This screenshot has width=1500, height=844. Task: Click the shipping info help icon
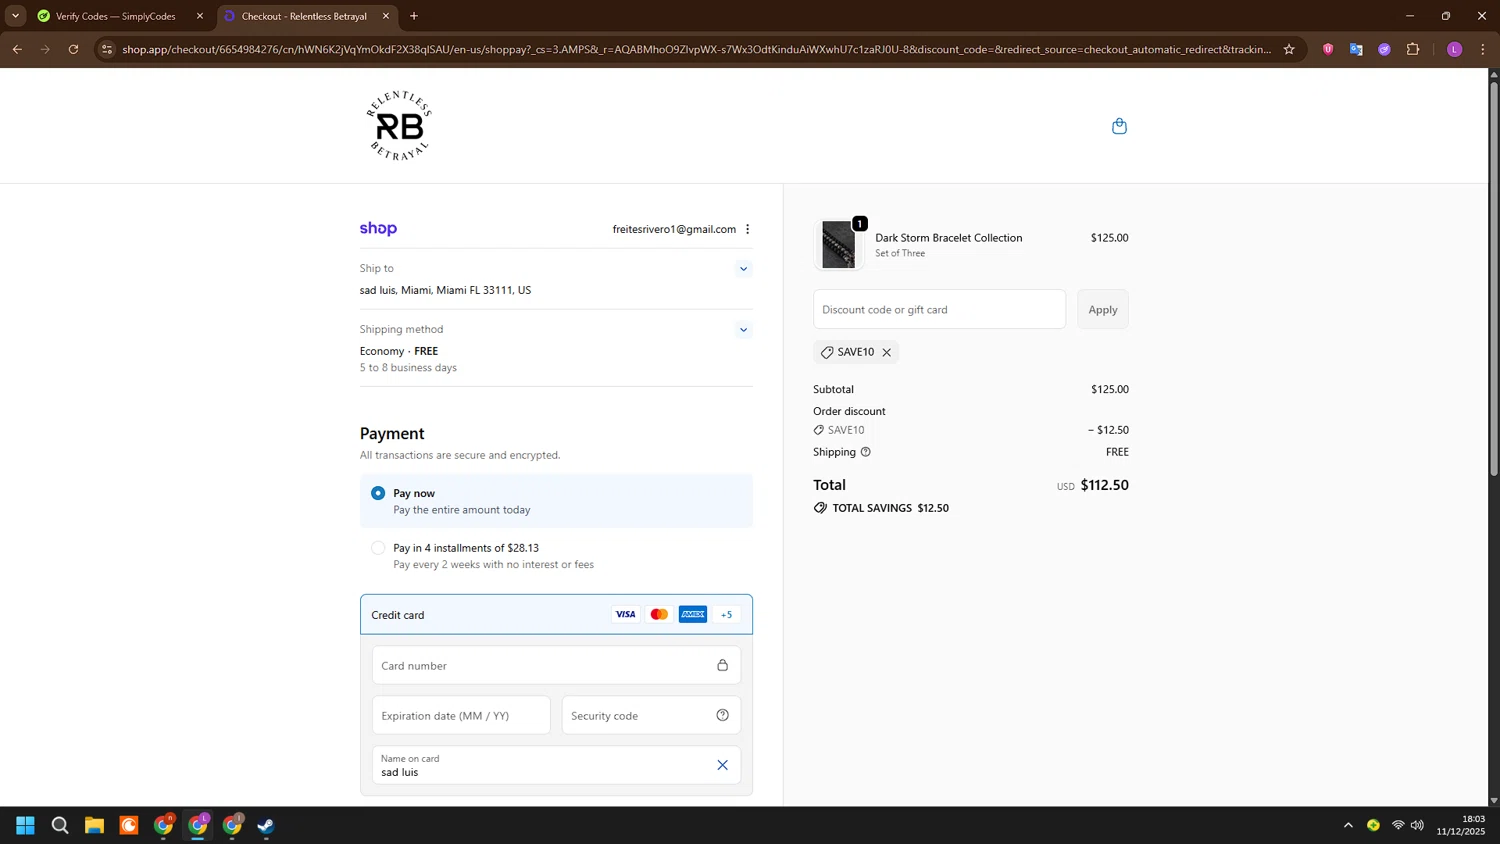click(x=866, y=452)
